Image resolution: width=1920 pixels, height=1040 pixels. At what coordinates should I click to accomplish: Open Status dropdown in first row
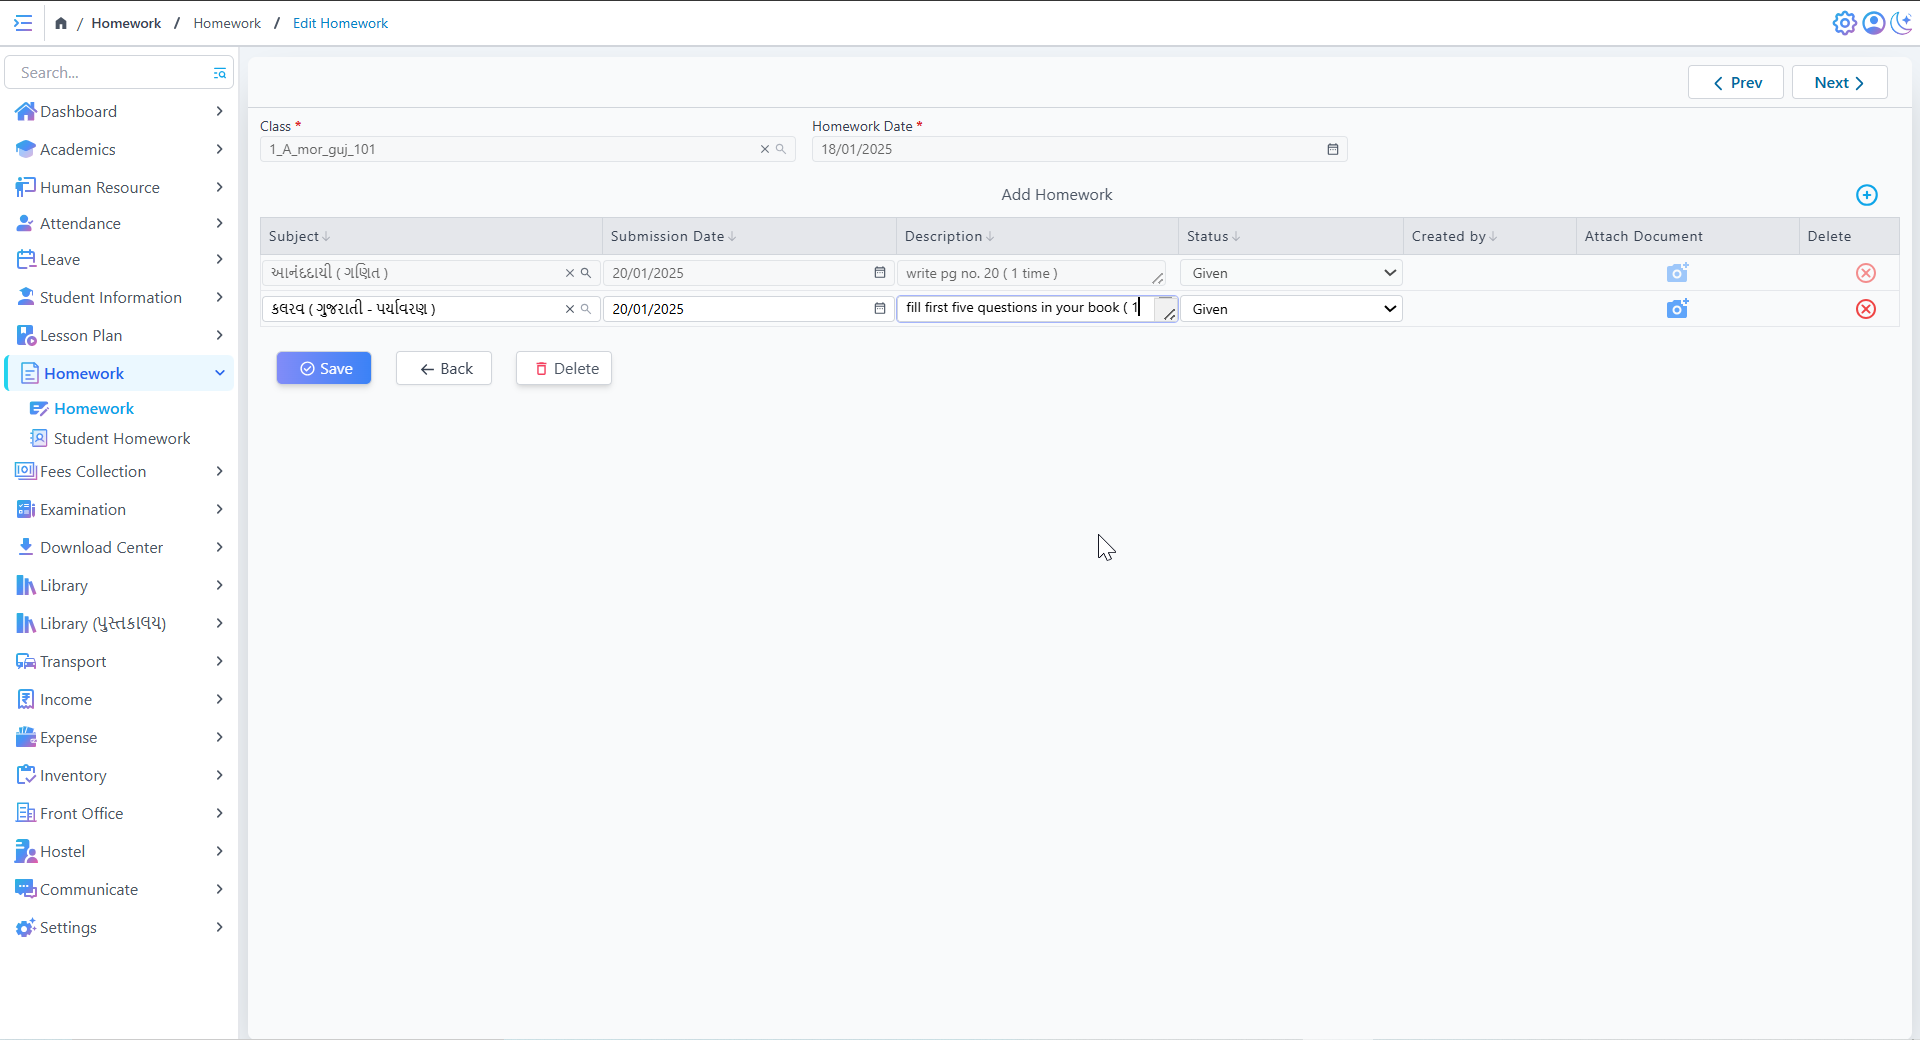coord(1290,273)
